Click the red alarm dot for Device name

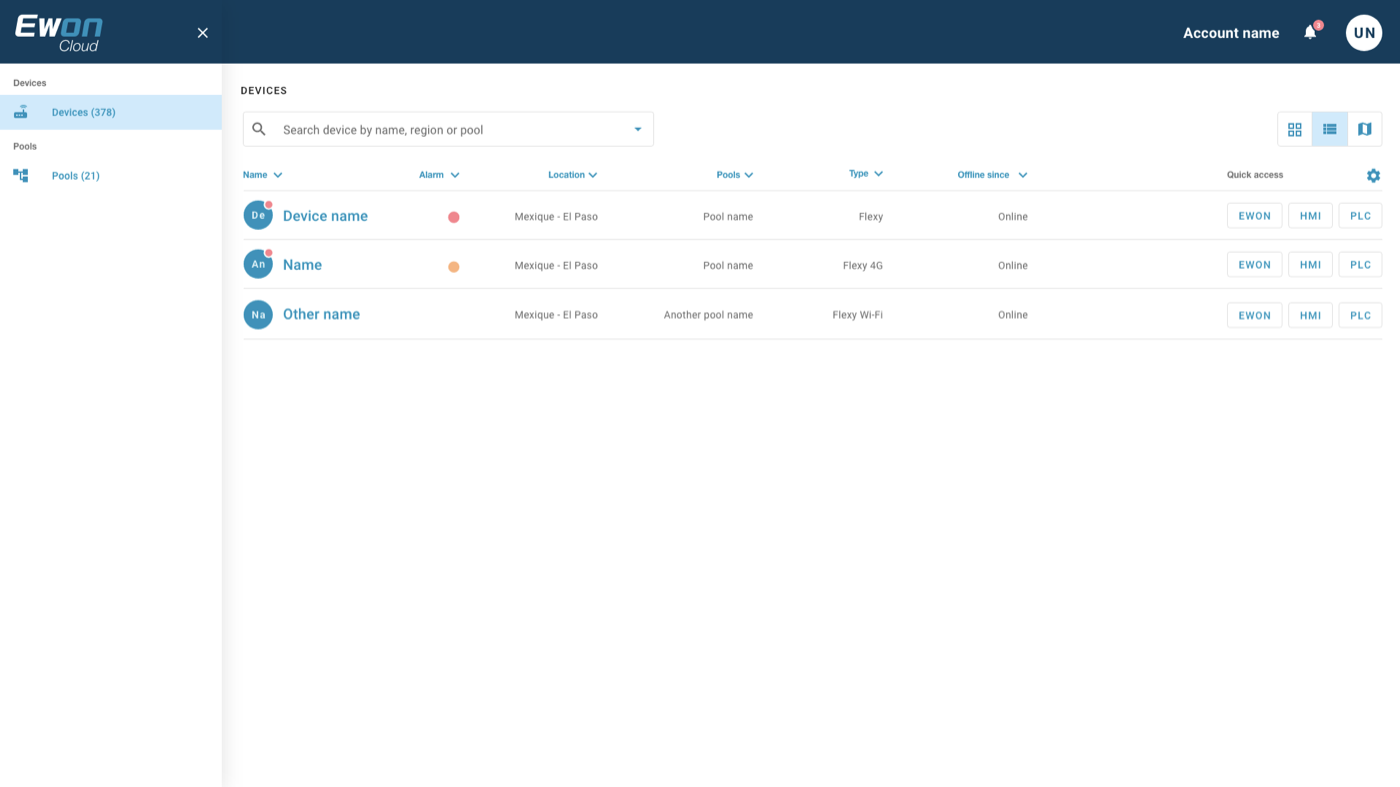[x=454, y=217]
